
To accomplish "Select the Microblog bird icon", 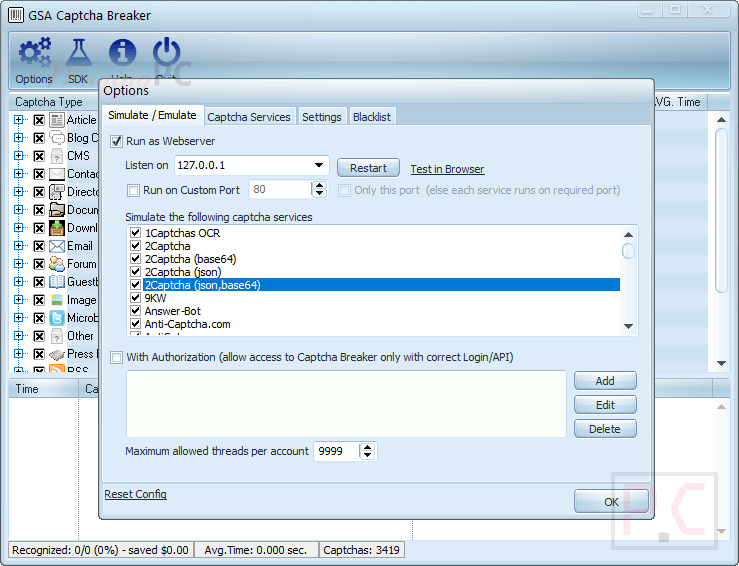I will 57,318.
